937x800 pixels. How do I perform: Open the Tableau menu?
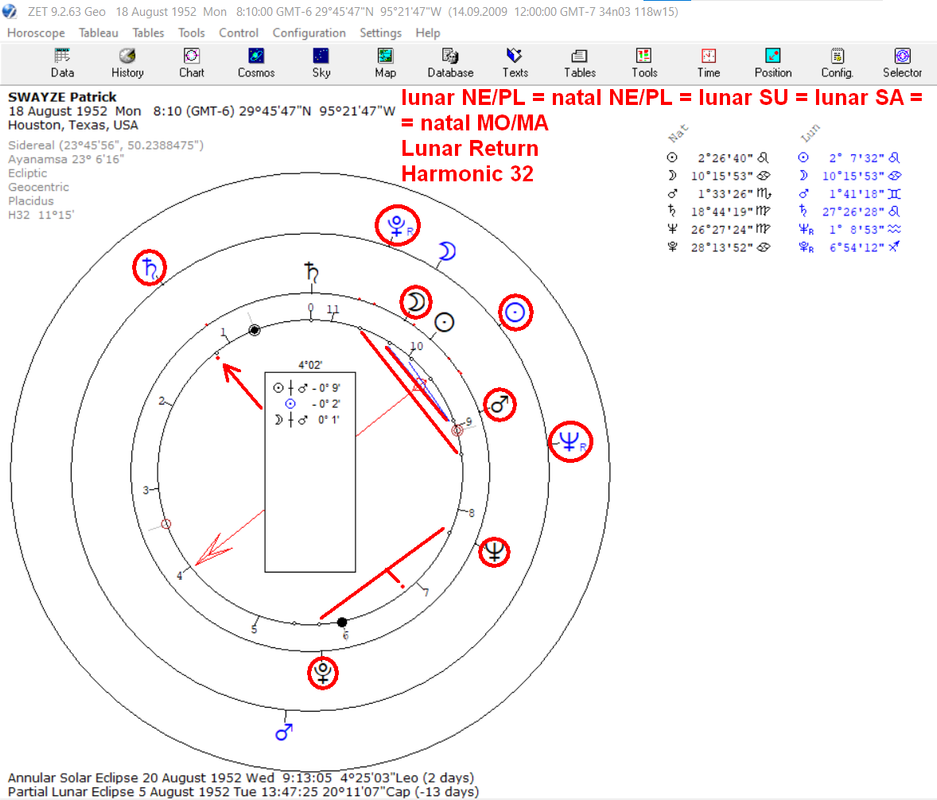click(x=98, y=33)
